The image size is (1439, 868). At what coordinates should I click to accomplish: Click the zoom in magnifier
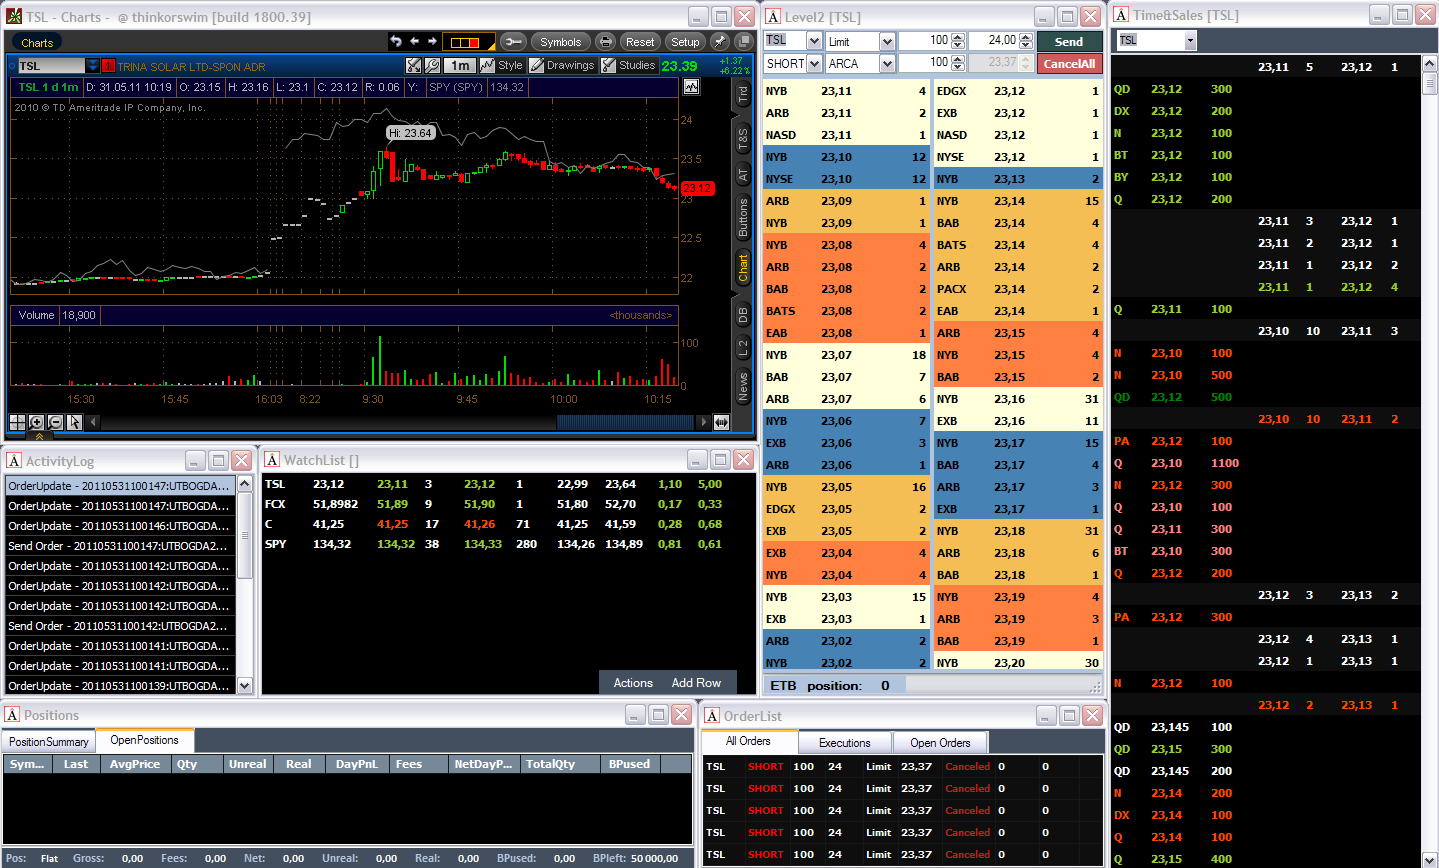pos(36,423)
